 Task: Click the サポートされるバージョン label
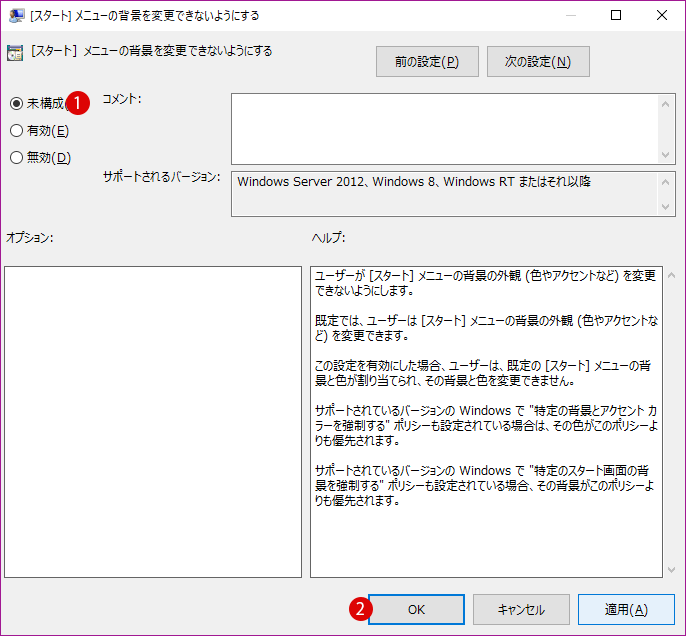point(161,177)
